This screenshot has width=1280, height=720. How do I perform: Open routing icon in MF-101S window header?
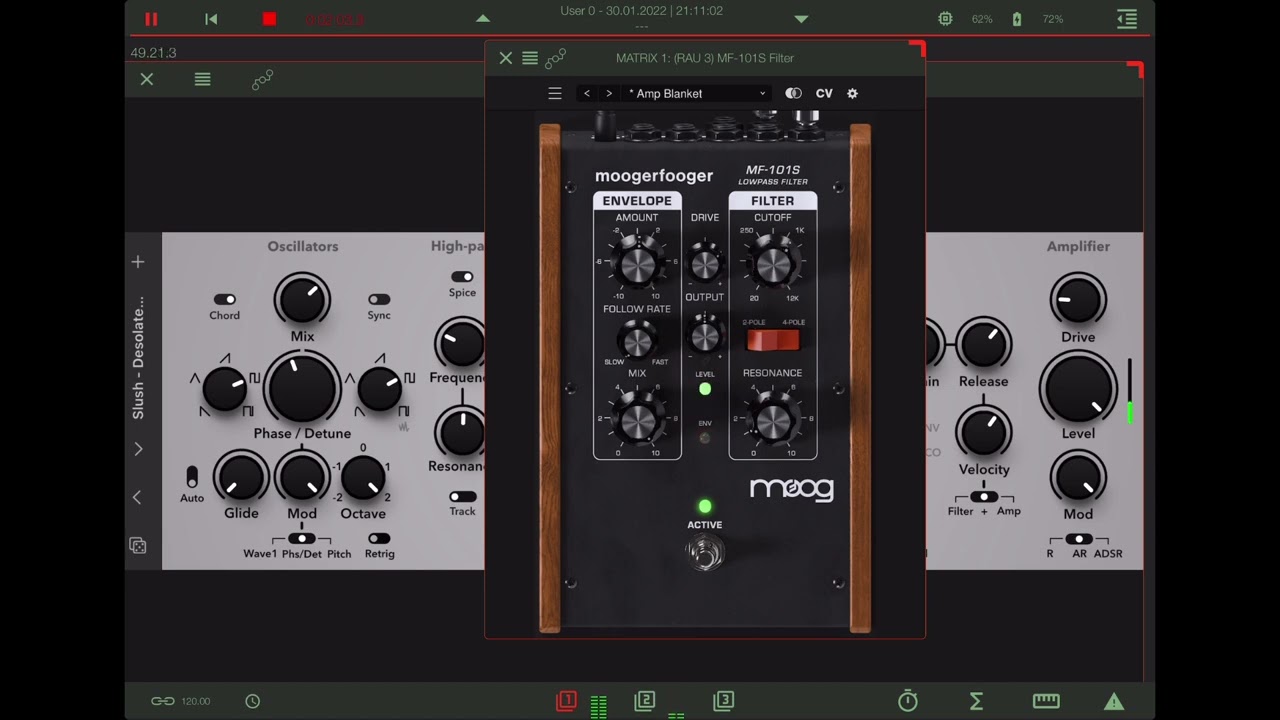(556, 58)
